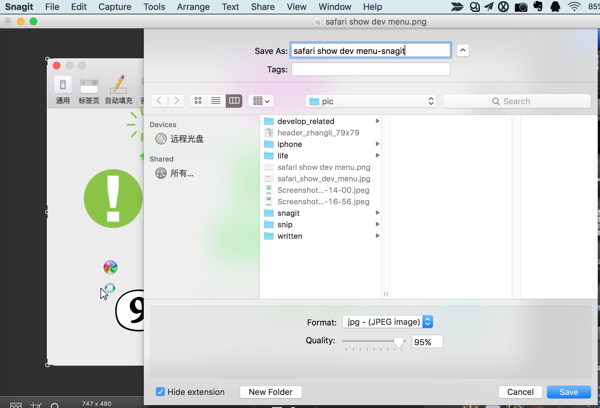Open the View menu
This screenshot has width=600, height=408.
coord(297,7)
